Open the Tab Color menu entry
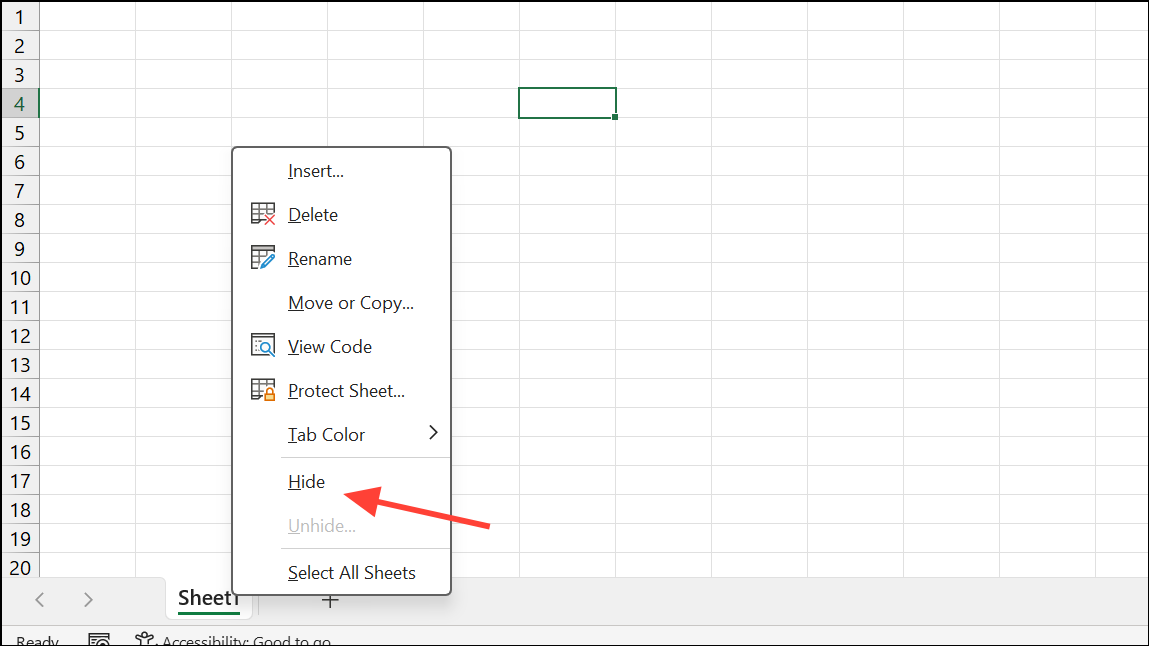This screenshot has width=1149, height=646. click(327, 435)
